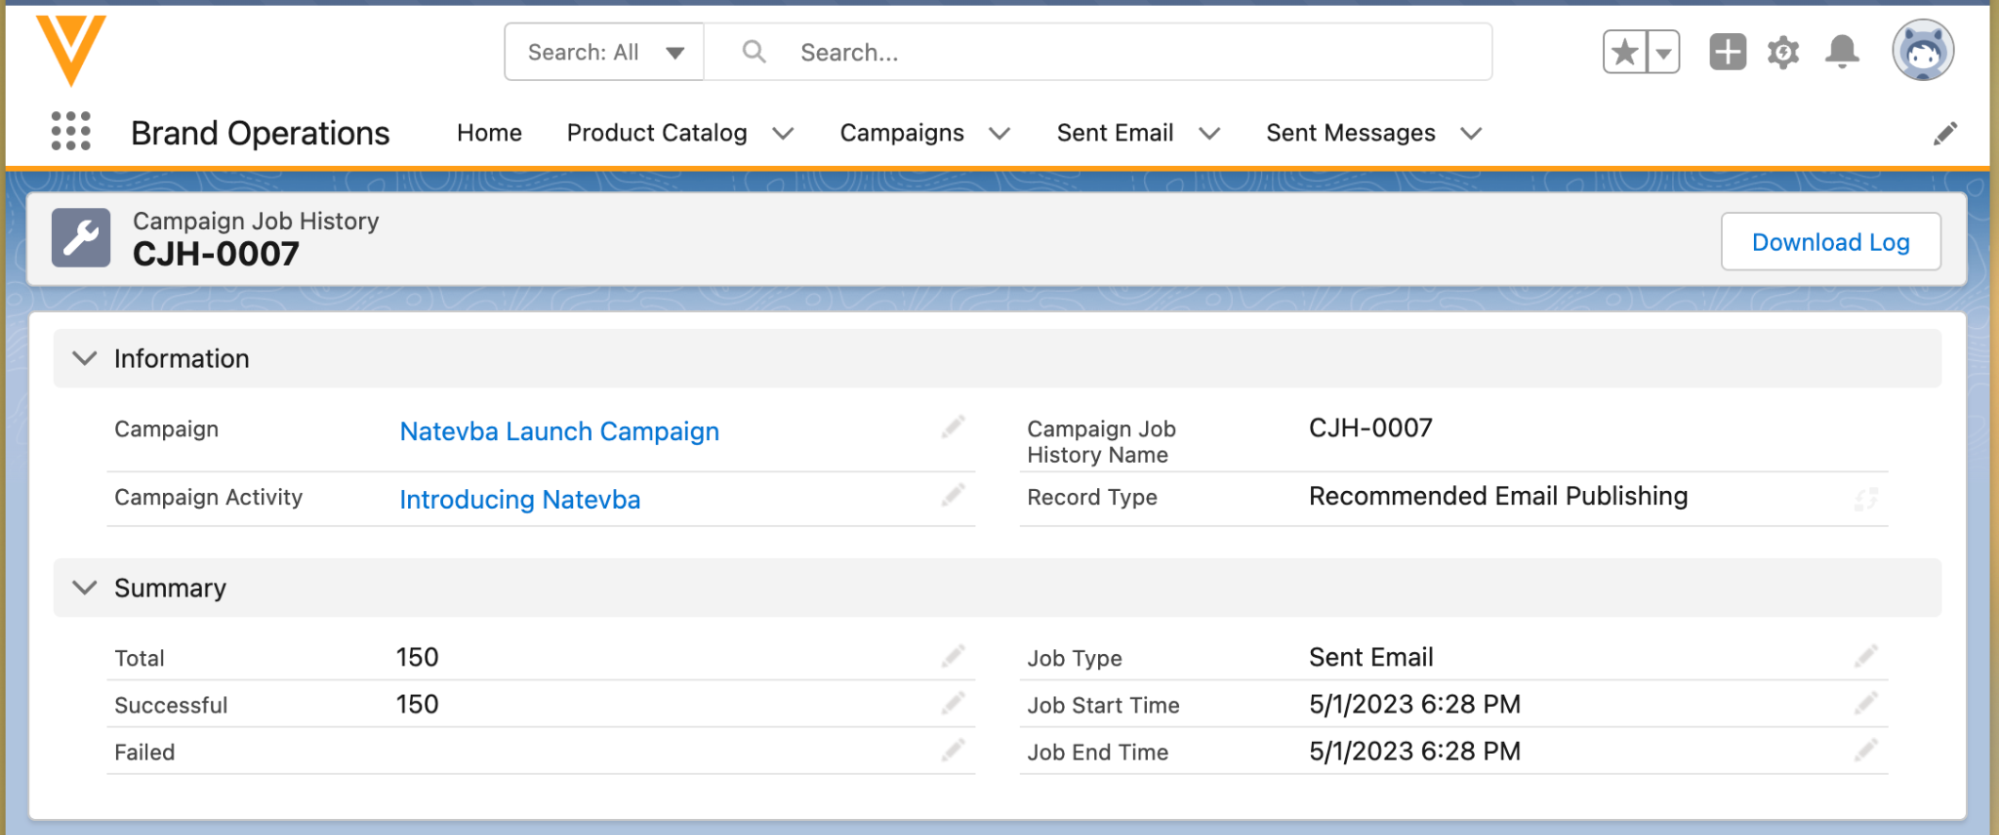Edit the Job Type field pencil
Screen dimensions: 1999x835
coord(1865,657)
